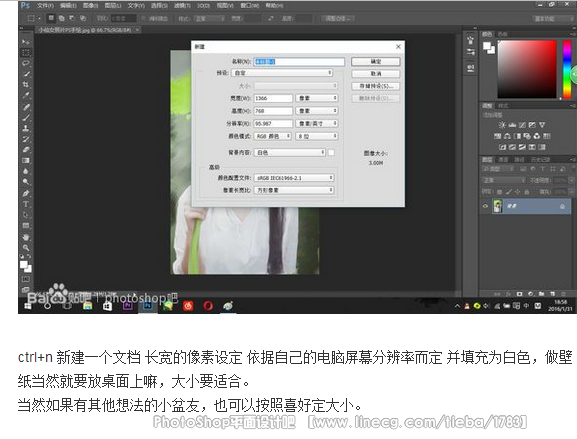Screen dimensions: 577x439
Task: Click the rainbow hue slider bar
Action: click(567, 69)
